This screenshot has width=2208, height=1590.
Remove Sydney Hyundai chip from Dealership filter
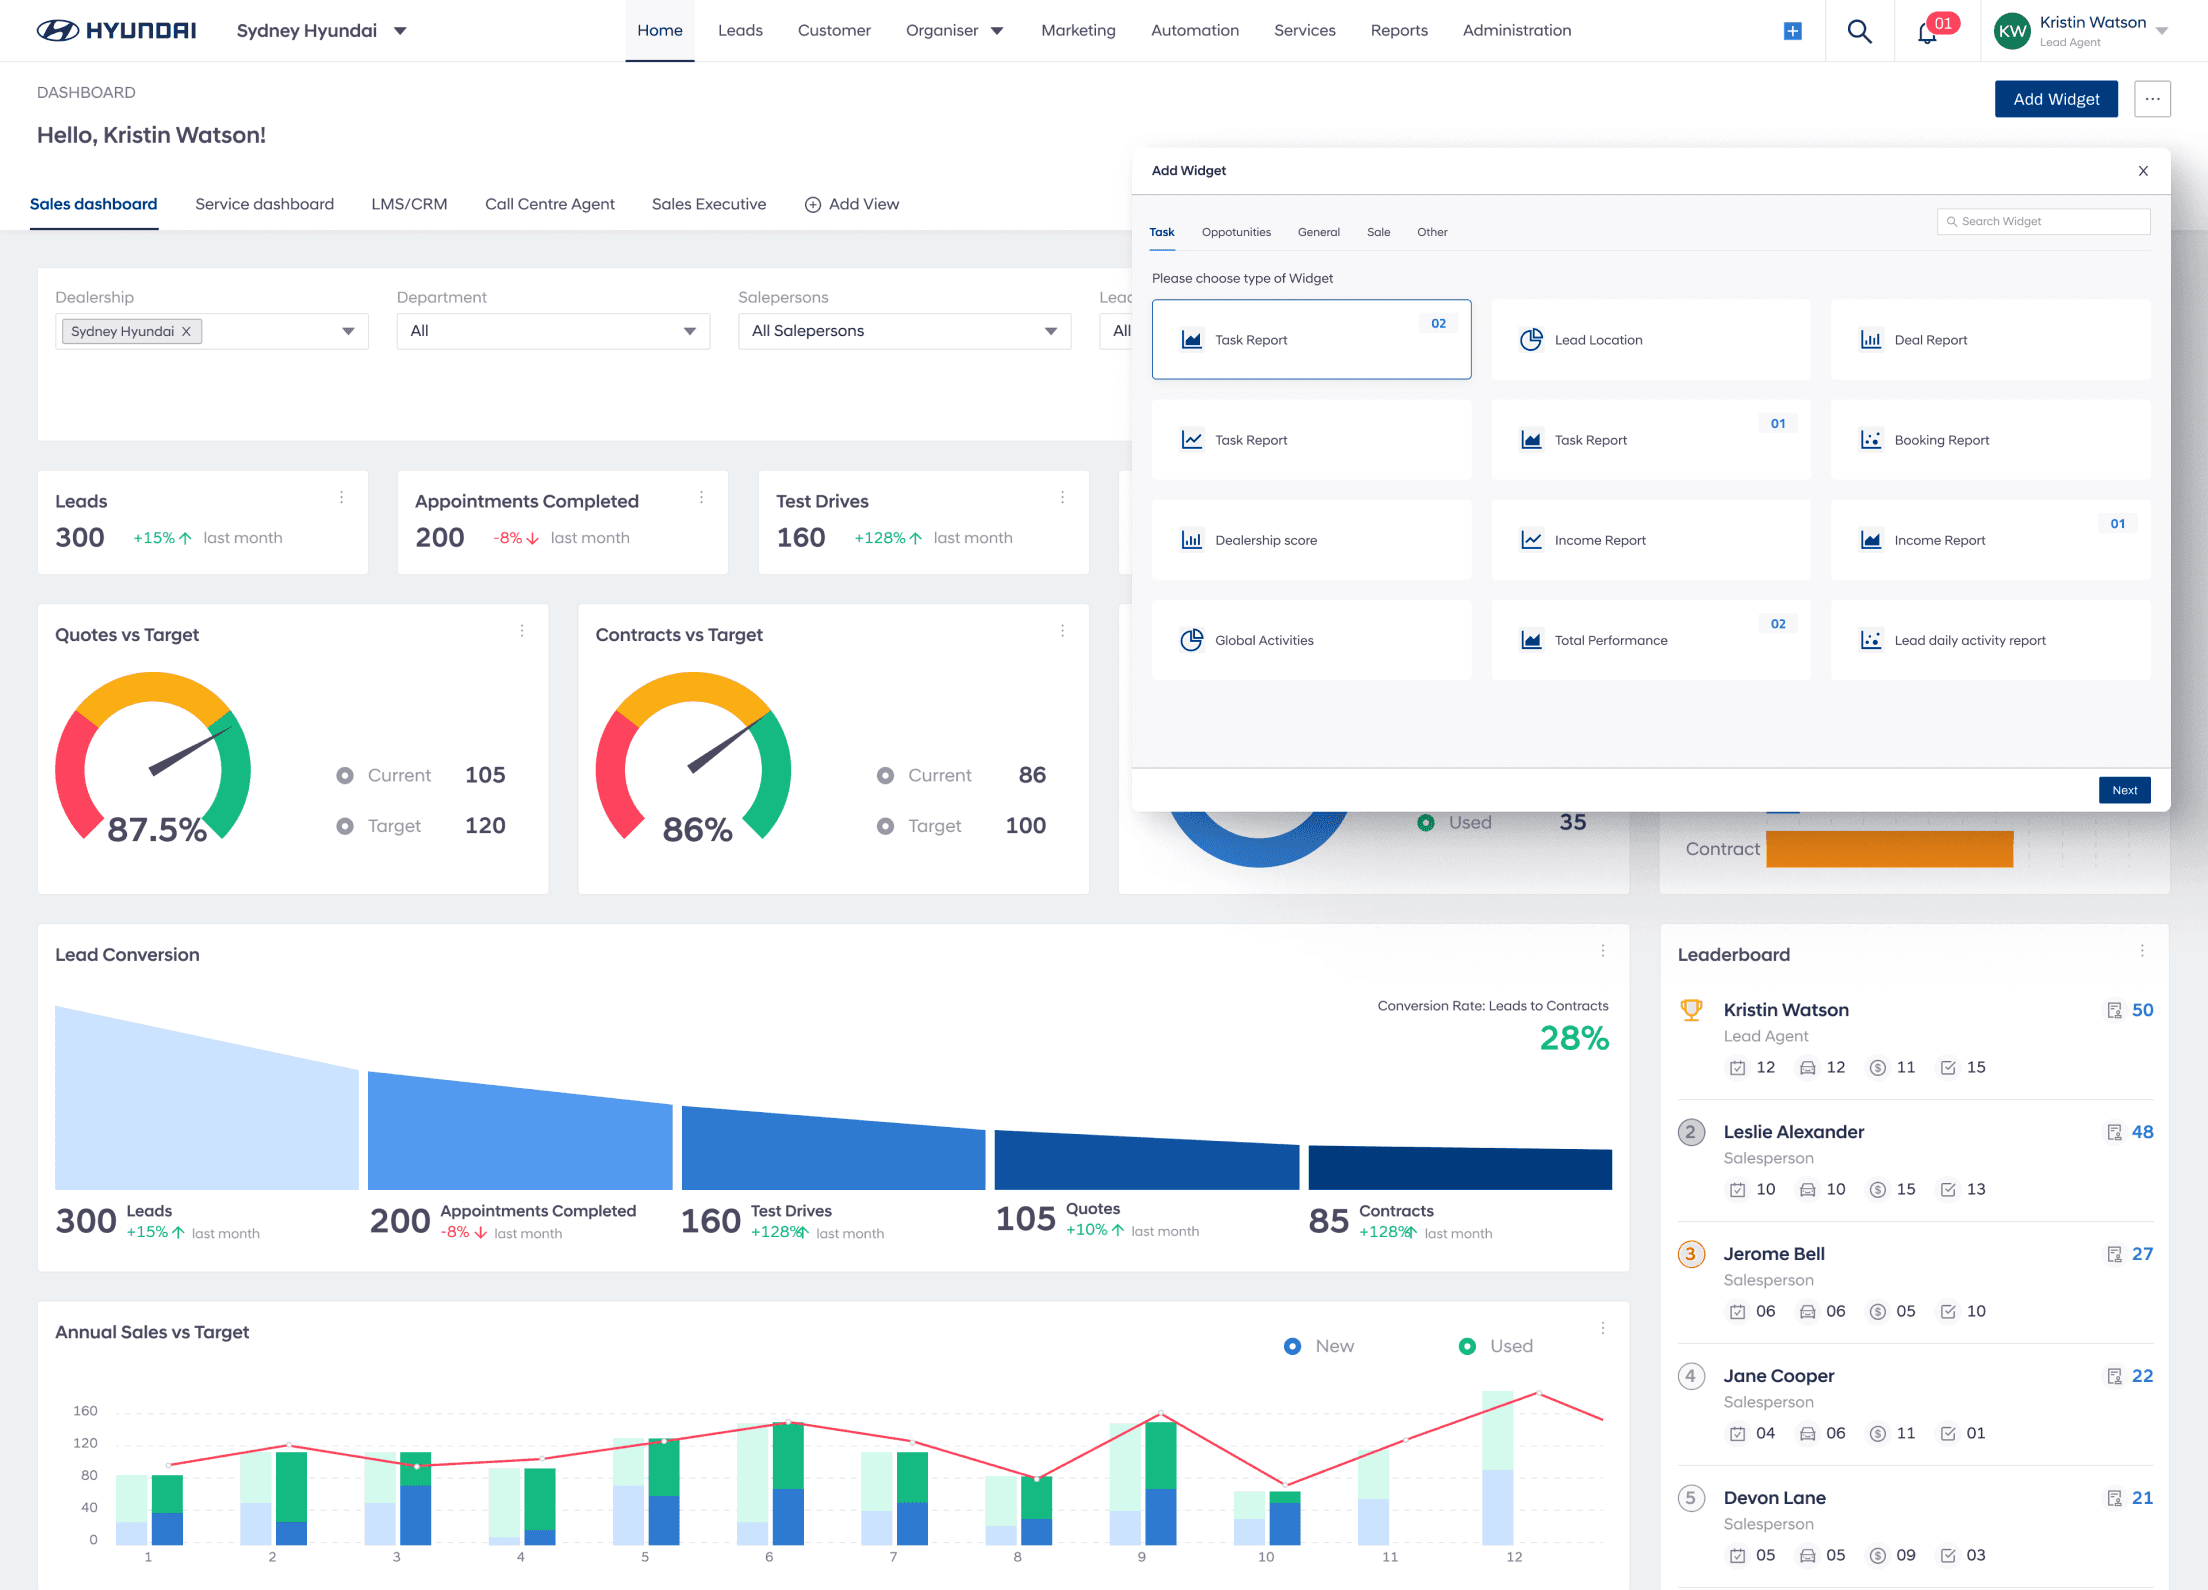[x=186, y=331]
